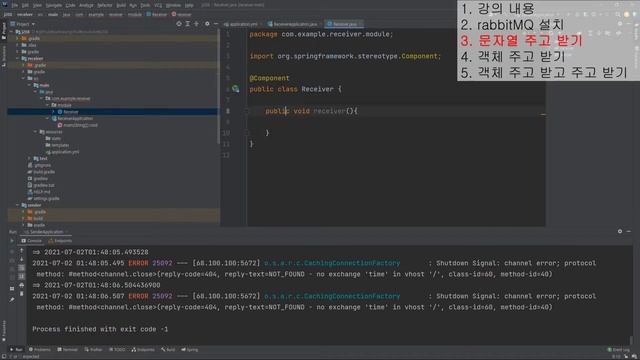Click the Expand All icon in Project panel
Viewport: 640px width, 360px height.
click(x=188, y=24)
